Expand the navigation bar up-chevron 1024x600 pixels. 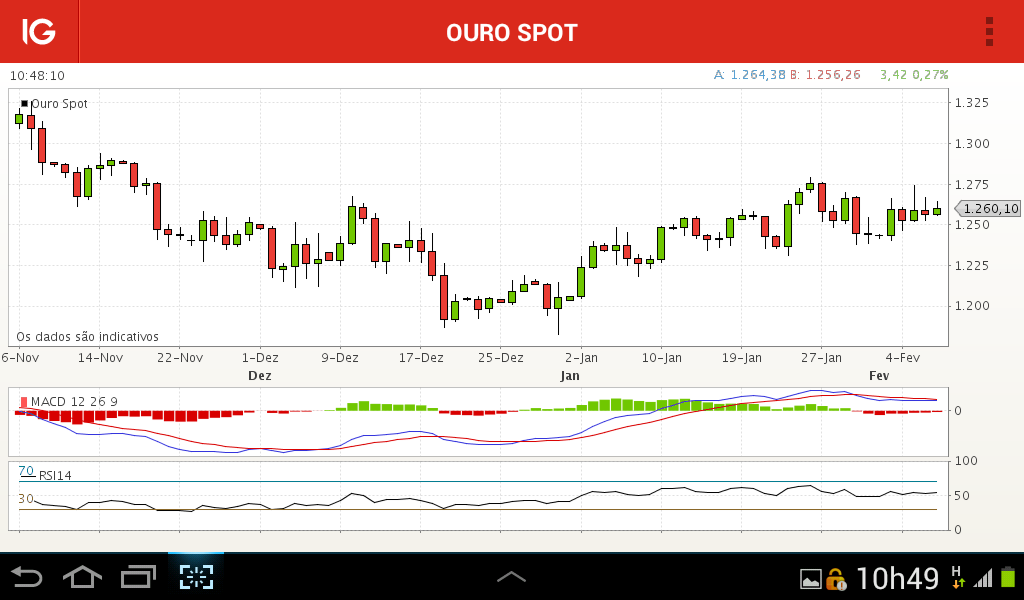click(x=511, y=576)
